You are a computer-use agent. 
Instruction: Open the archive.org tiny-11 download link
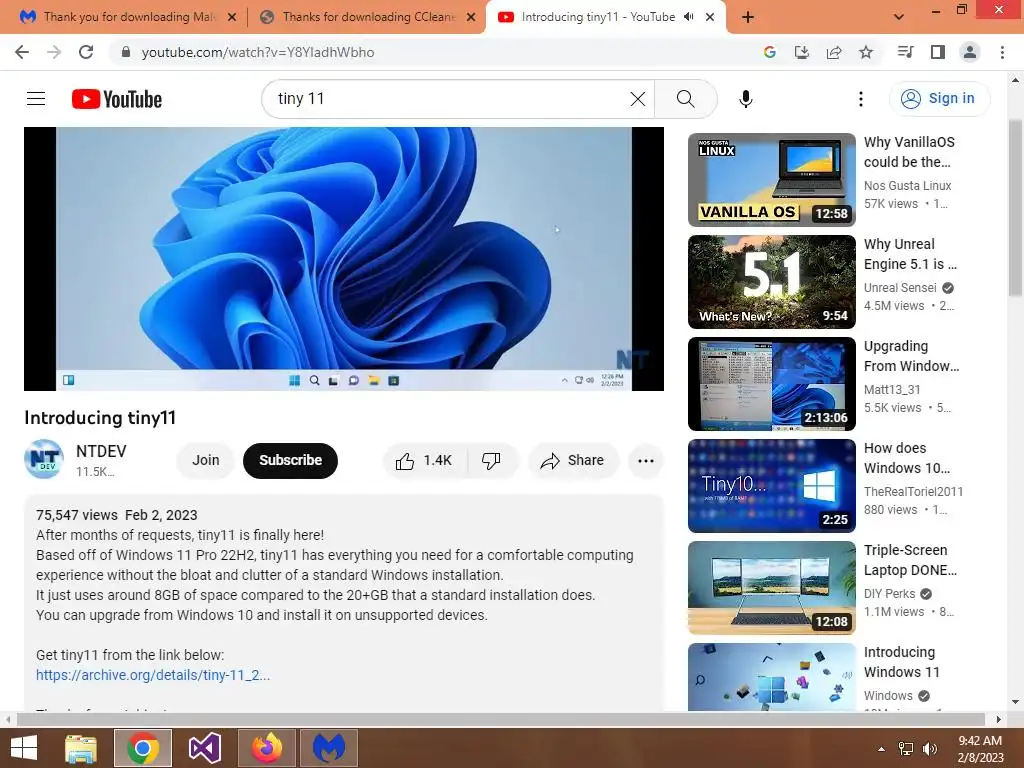(153, 675)
